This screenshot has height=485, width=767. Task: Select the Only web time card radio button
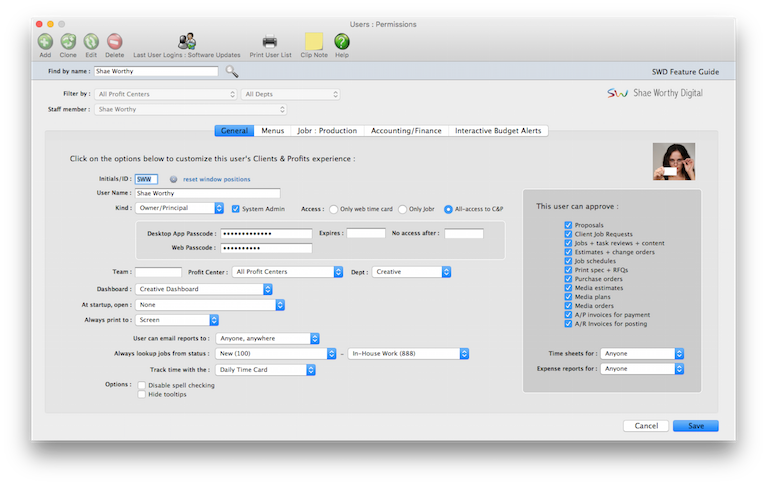click(x=334, y=209)
